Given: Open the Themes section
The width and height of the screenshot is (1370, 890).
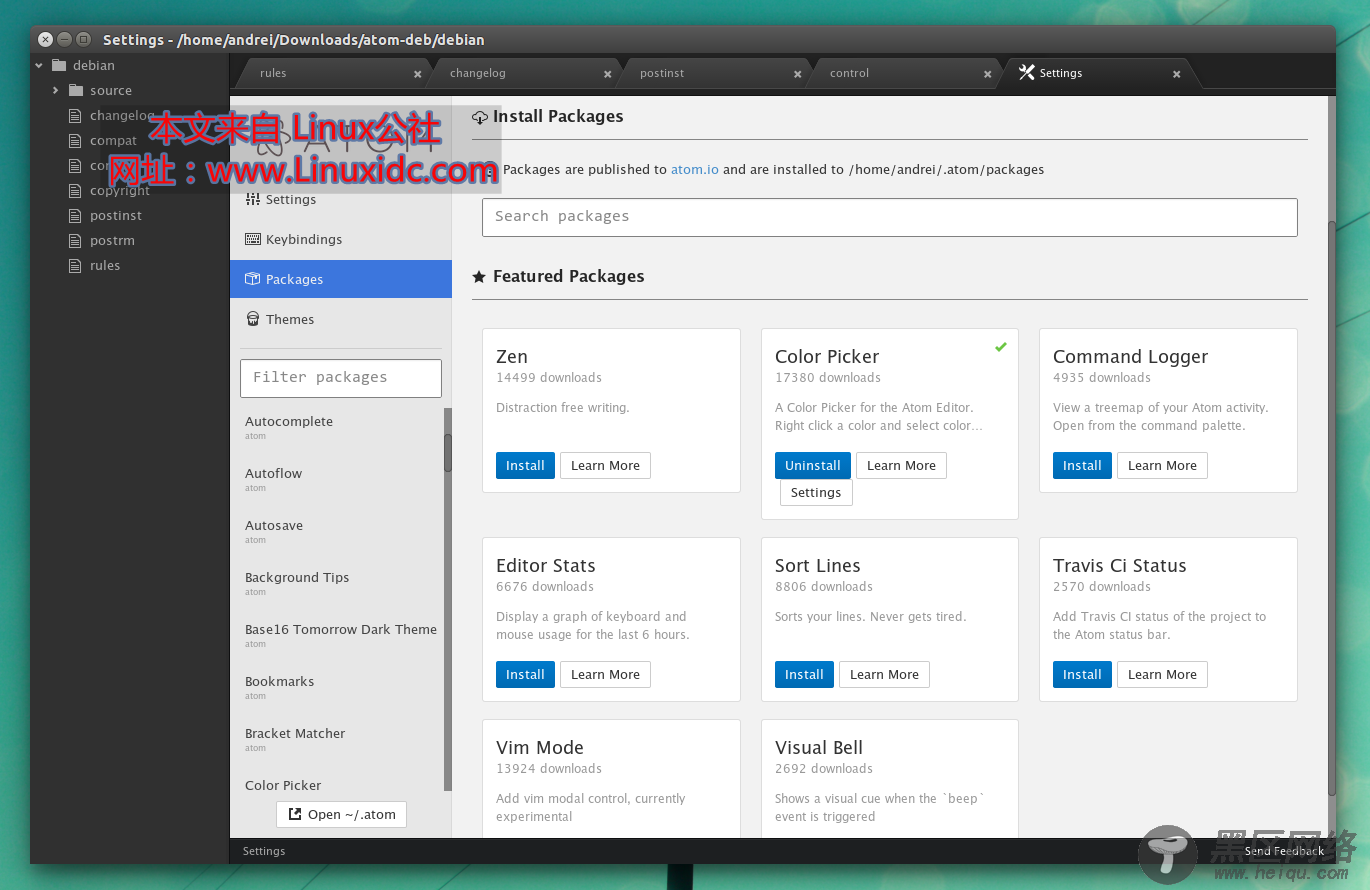Looking at the screenshot, I should (341, 320).
